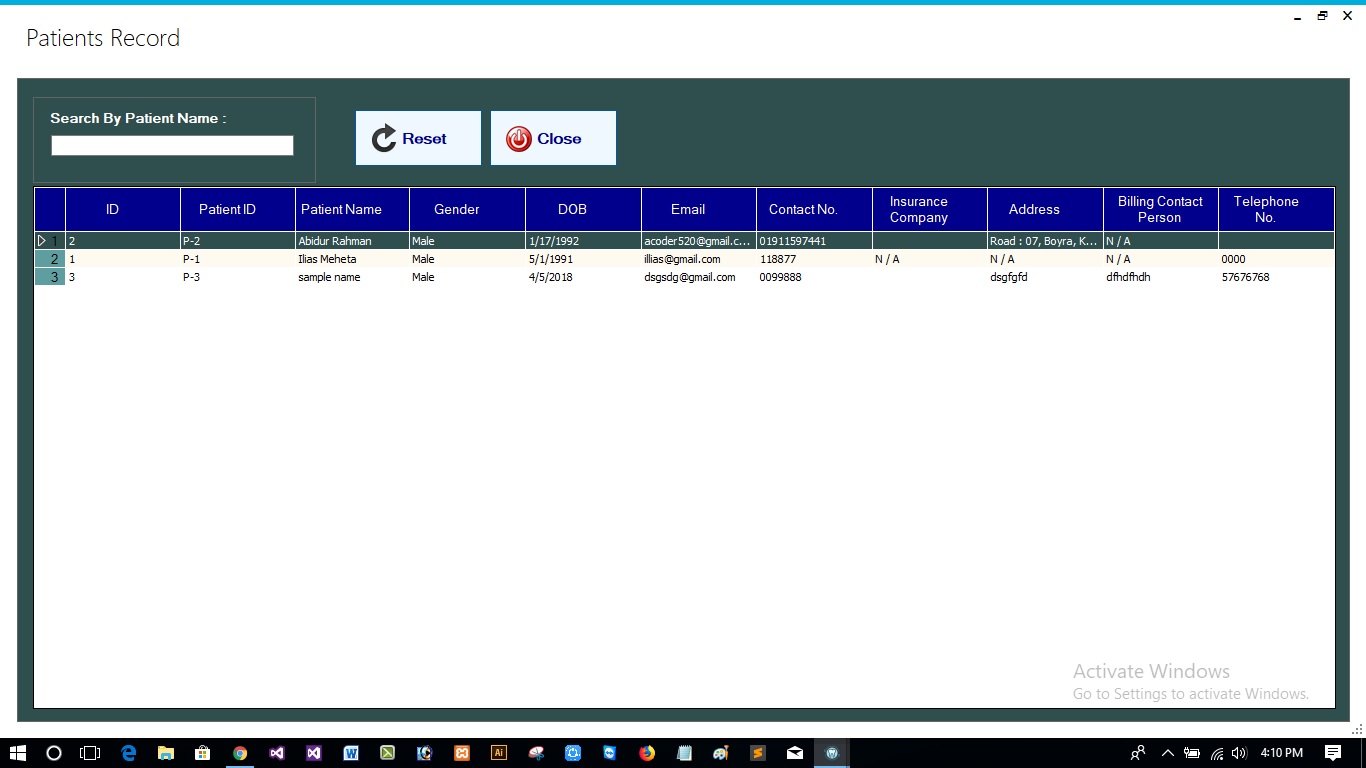Image resolution: width=1366 pixels, height=768 pixels.
Task: Open the battery status icon
Action: point(1192,753)
